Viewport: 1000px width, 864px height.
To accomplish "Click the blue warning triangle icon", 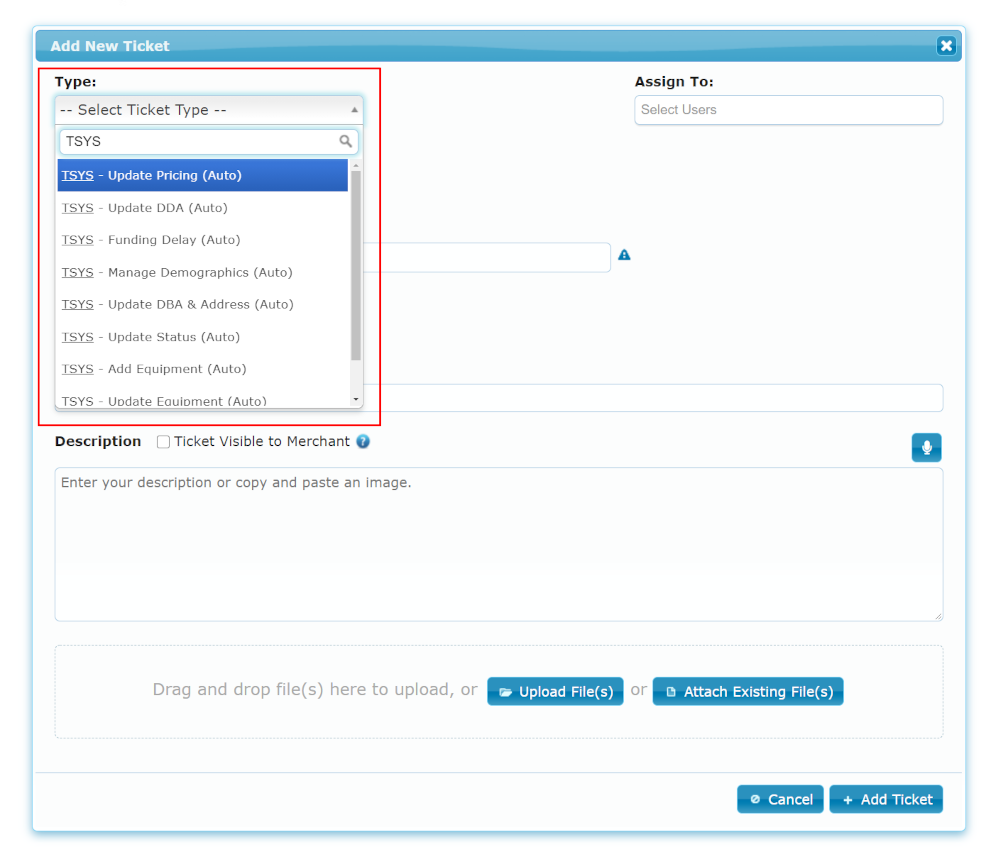I will [x=624, y=255].
